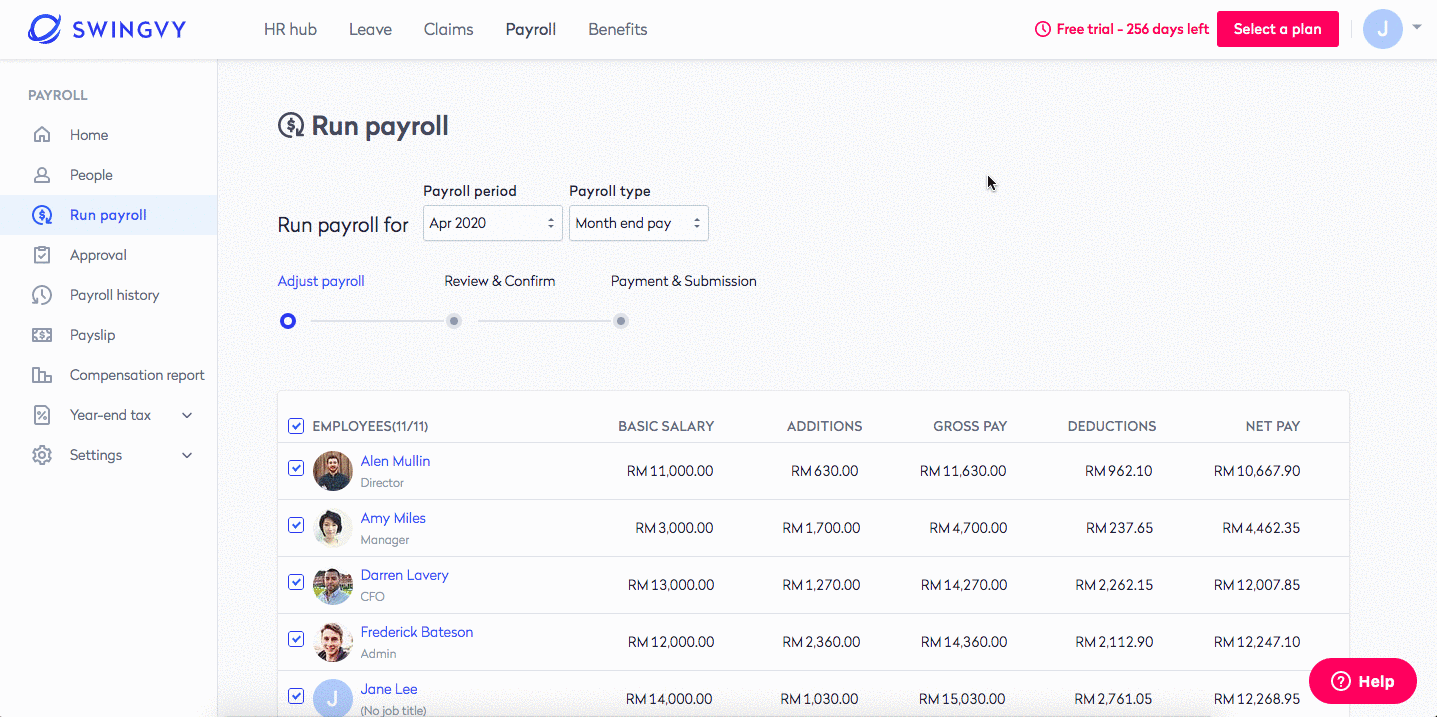Open Frederick Bateson's name link

click(x=417, y=632)
